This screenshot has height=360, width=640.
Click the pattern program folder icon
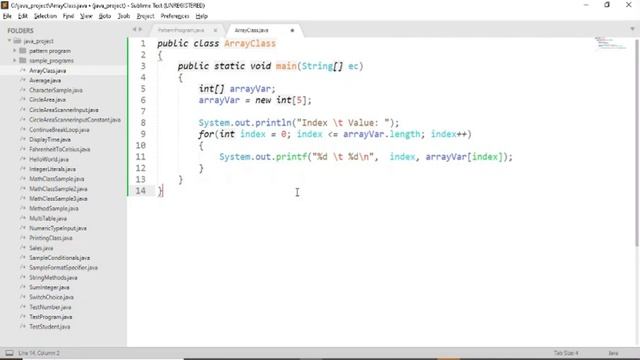tap(23, 51)
